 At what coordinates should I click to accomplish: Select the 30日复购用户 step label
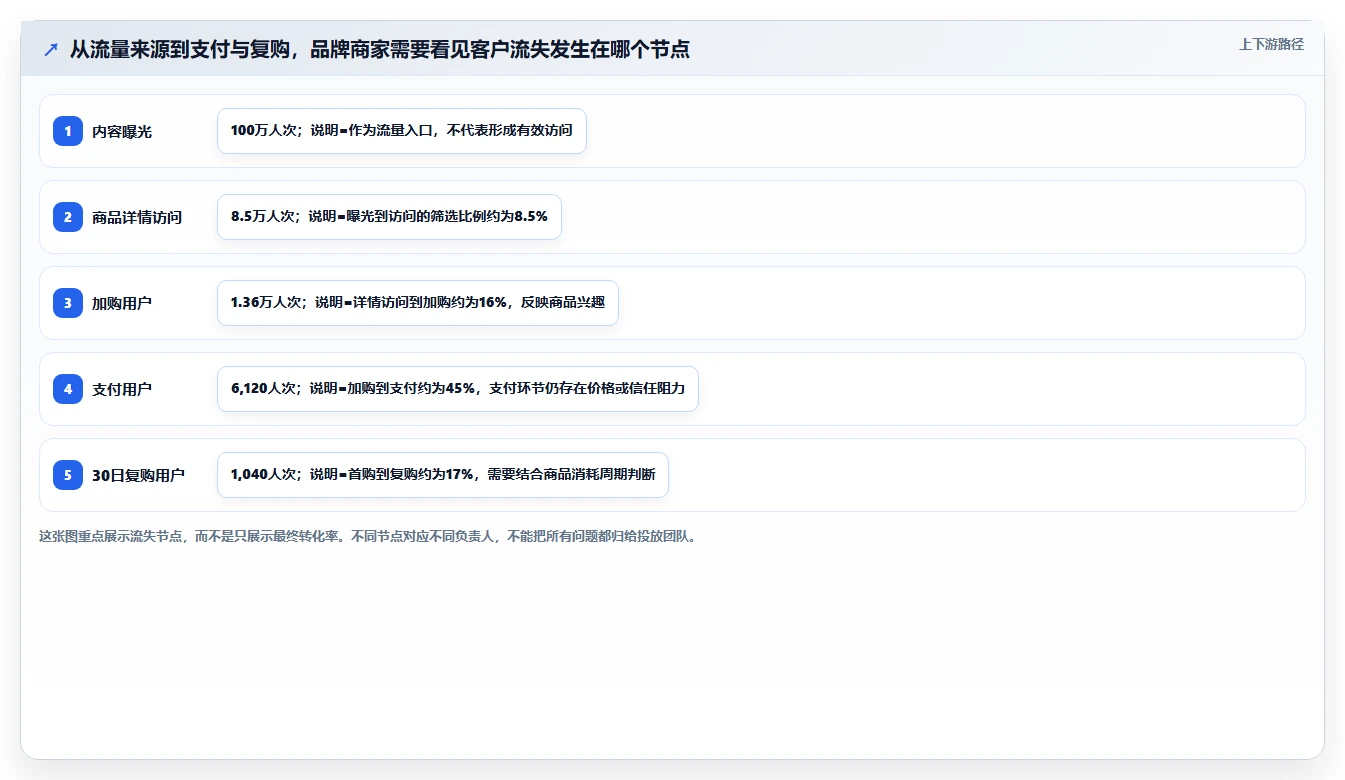138,475
